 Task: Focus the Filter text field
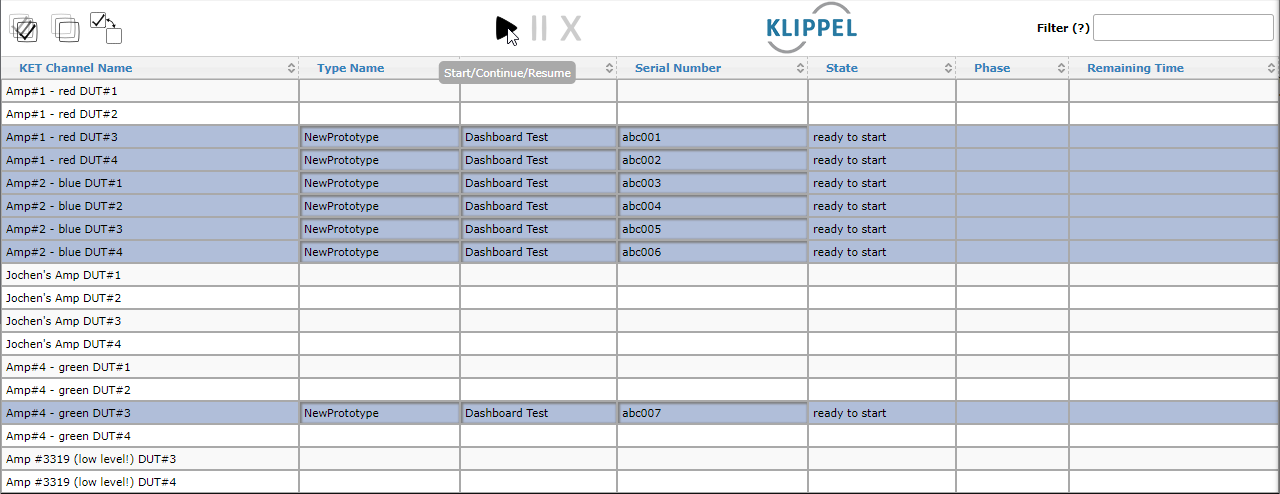[x=1183, y=28]
